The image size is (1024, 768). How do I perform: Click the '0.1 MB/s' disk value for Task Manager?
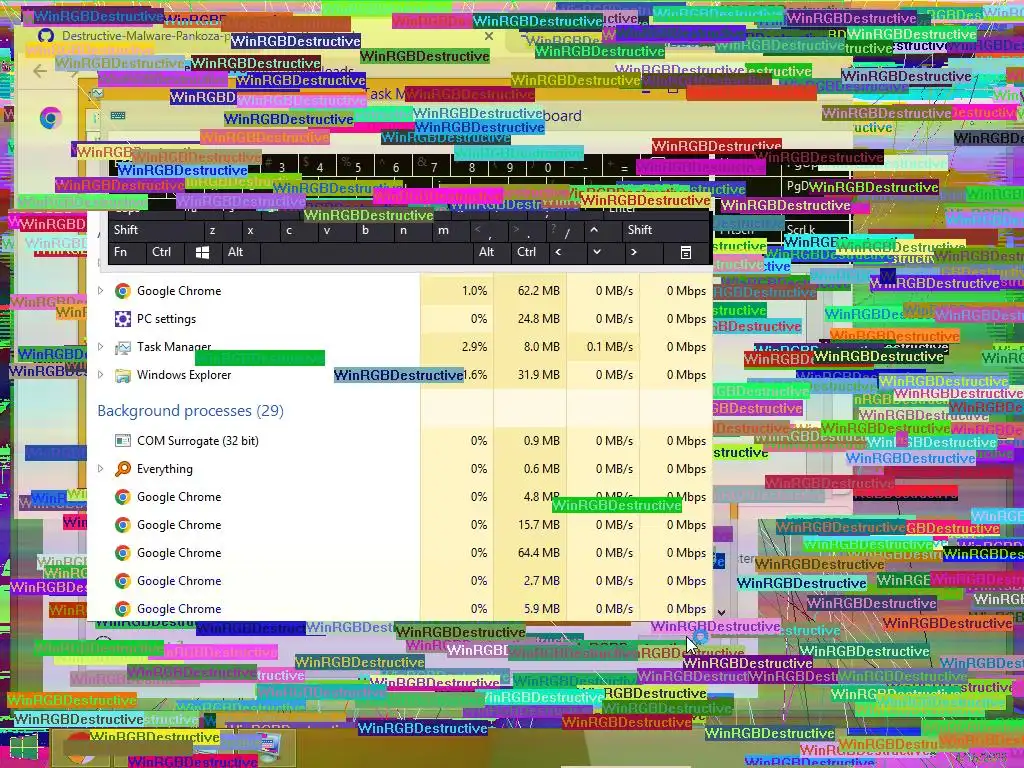609,347
